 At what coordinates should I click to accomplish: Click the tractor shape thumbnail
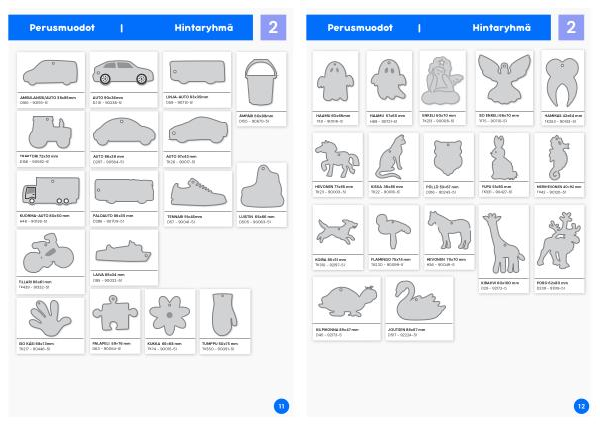pyautogui.click(x=51, y=133)
